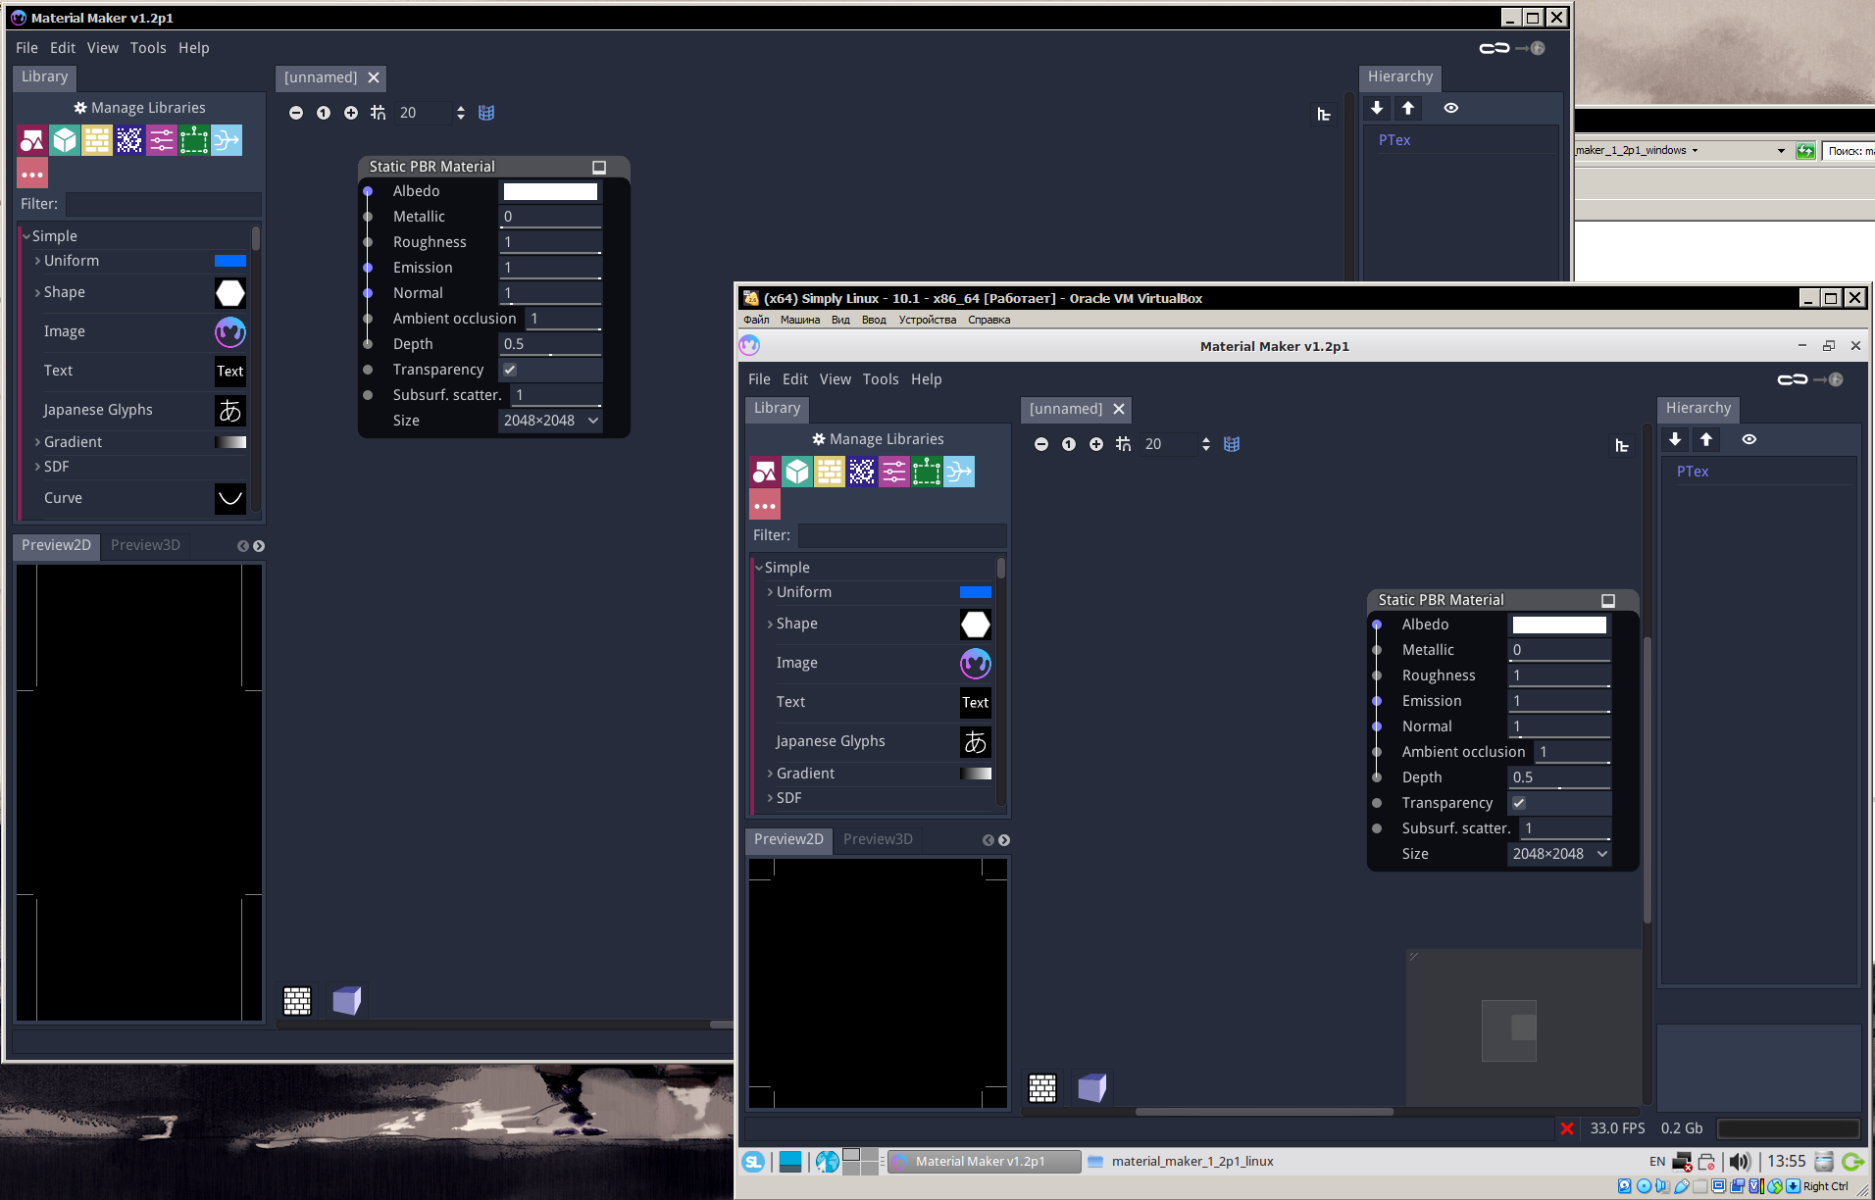Click Albedo white color swatch in VirtualBox node
The image size is (1875, 1200).
pos(1558,625)
